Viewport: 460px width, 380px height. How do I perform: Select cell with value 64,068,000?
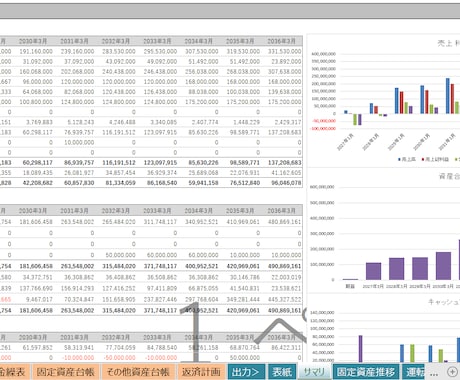(x=38, y=92)
